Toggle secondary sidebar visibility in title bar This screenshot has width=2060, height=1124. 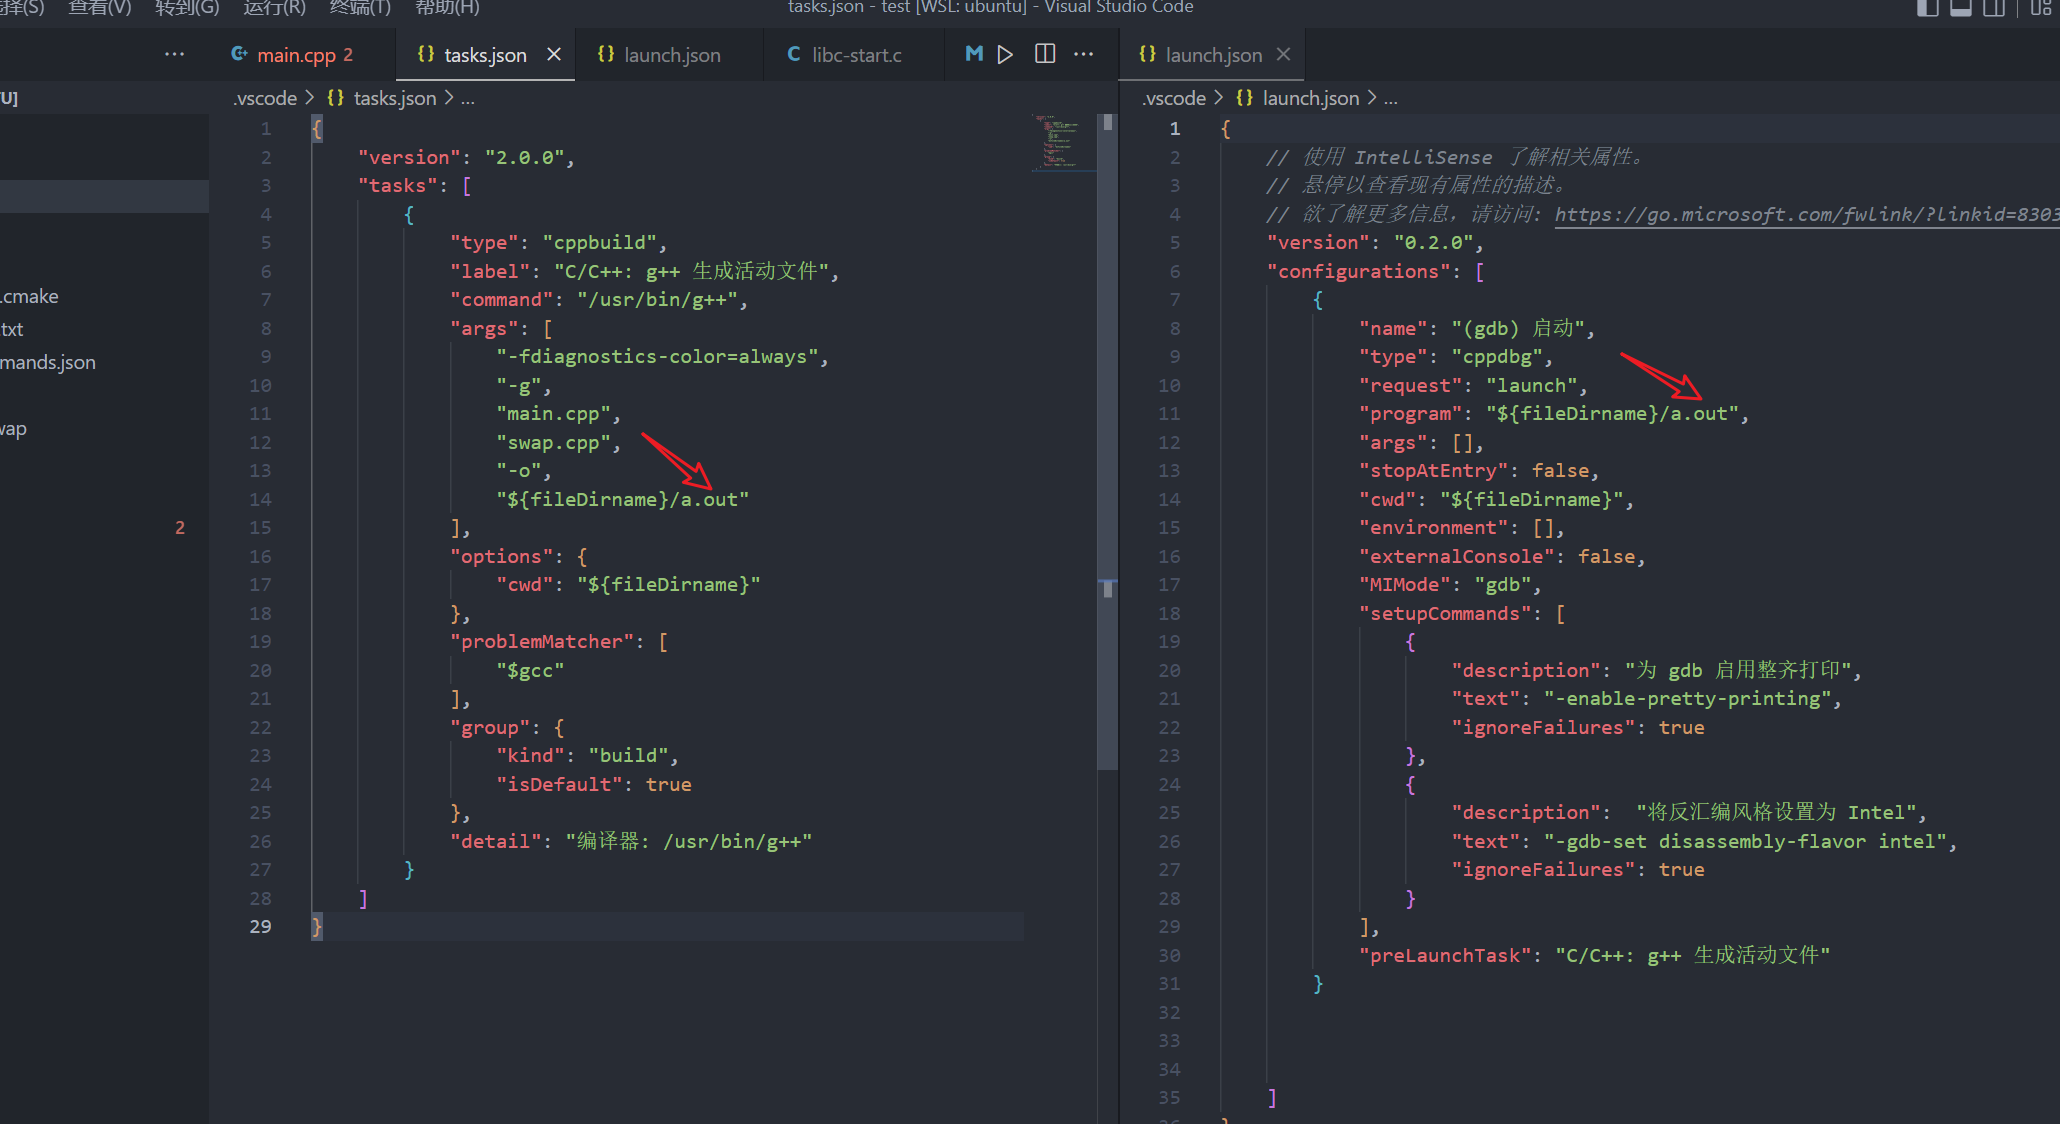tap(1994, 8)
